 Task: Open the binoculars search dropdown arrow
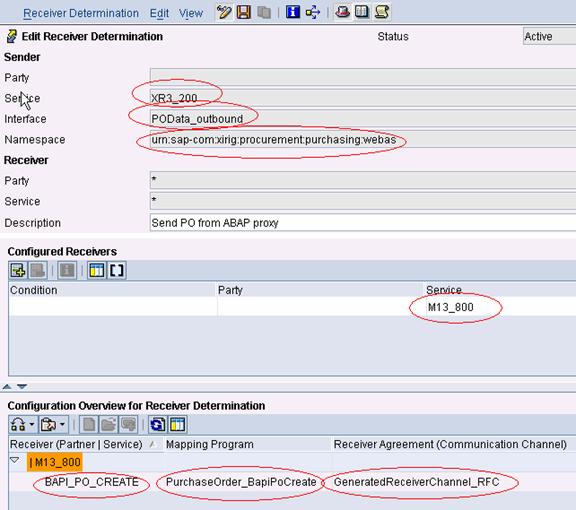[x=32, y=424]
